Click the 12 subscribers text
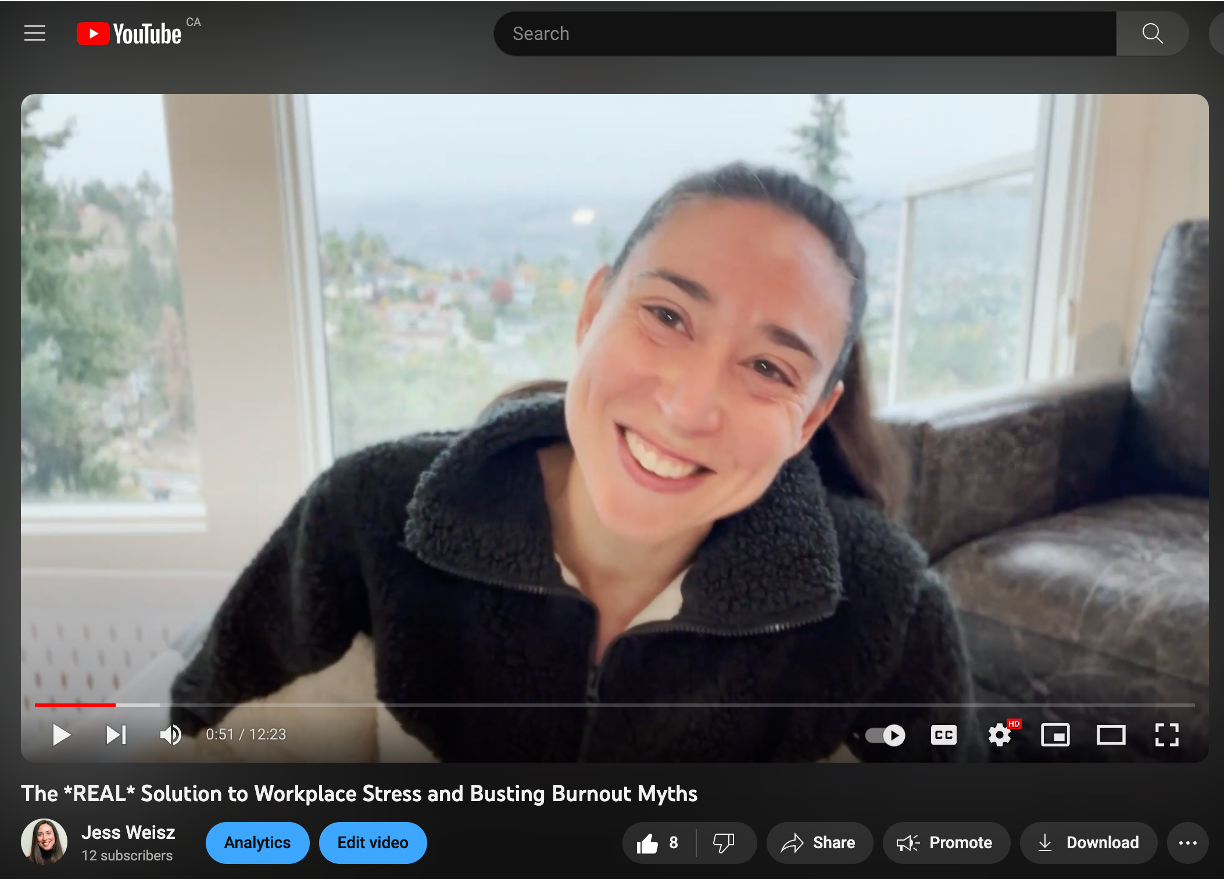The height and width of the screenshot is (880, 1224). pyautogui.click(x=127, y=856)
